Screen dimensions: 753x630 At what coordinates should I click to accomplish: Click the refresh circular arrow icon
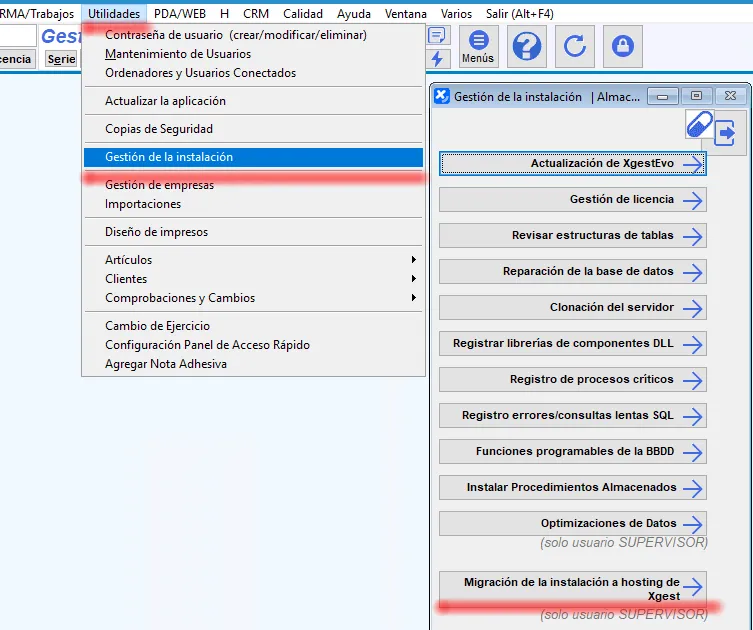574,46
